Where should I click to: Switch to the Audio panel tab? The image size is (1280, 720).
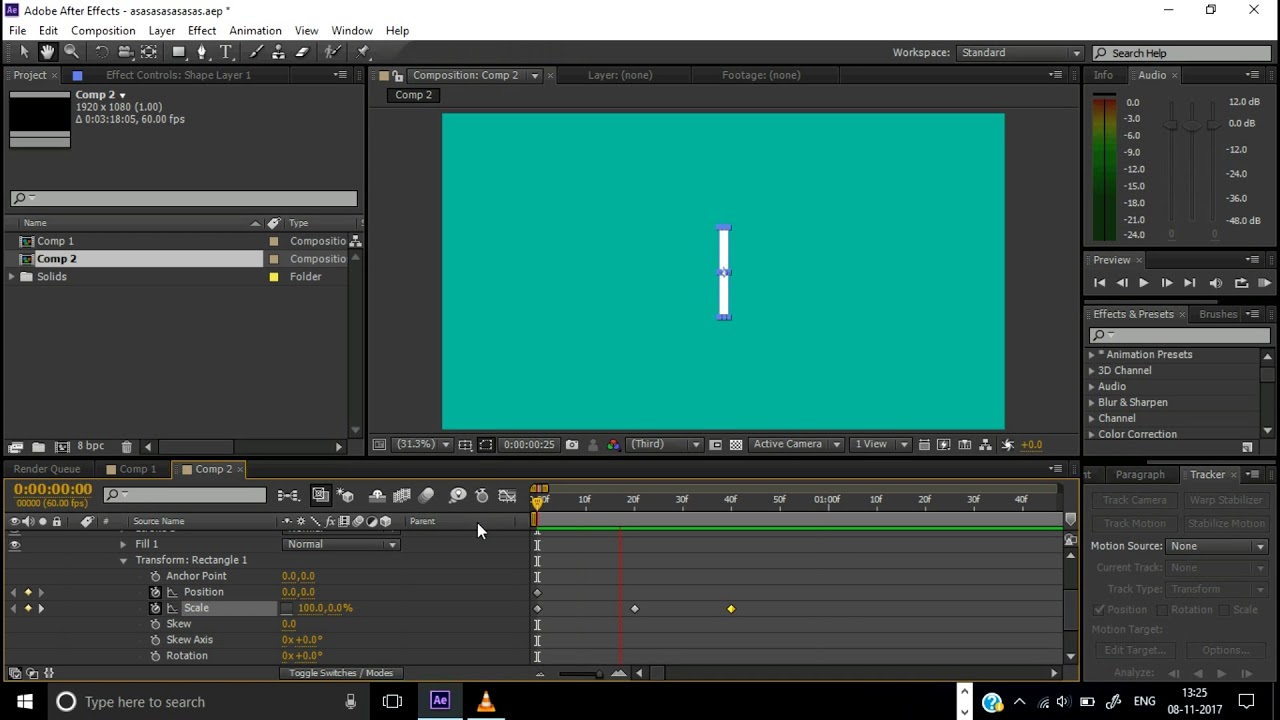(x=1151, y=75)
